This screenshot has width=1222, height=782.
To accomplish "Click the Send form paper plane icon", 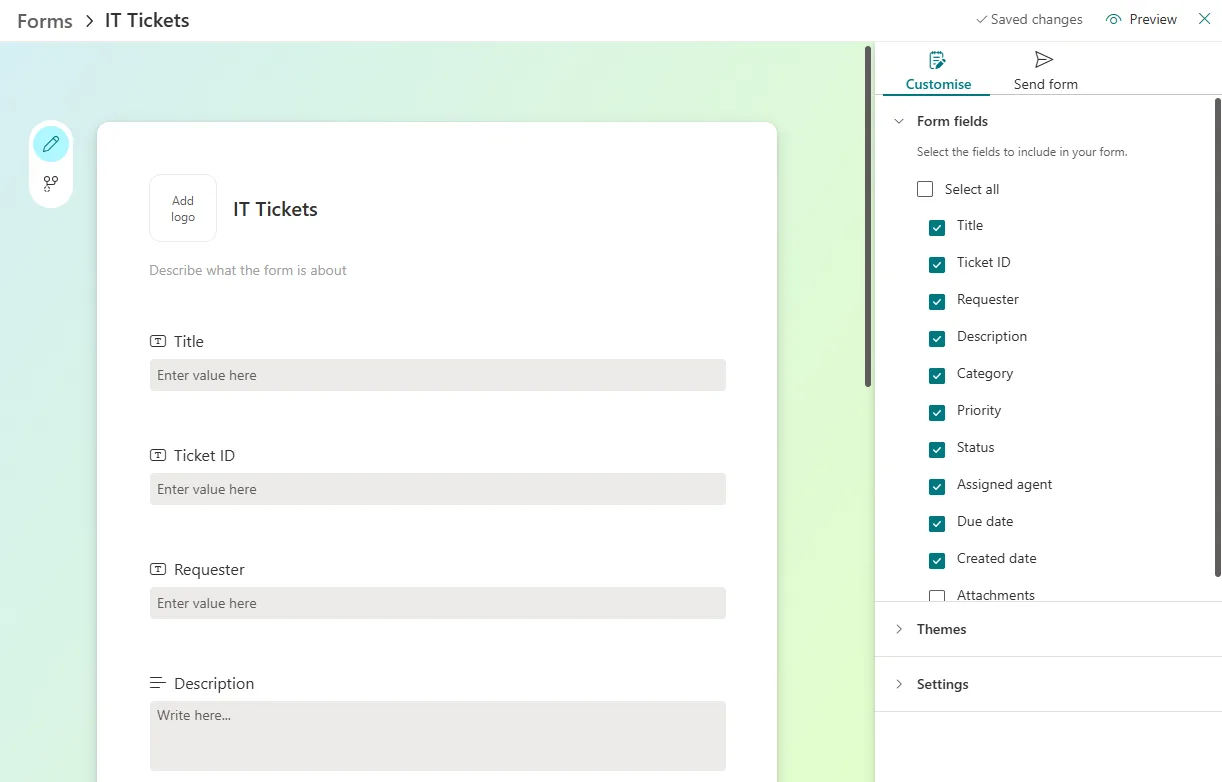I will click(1044, 60).
